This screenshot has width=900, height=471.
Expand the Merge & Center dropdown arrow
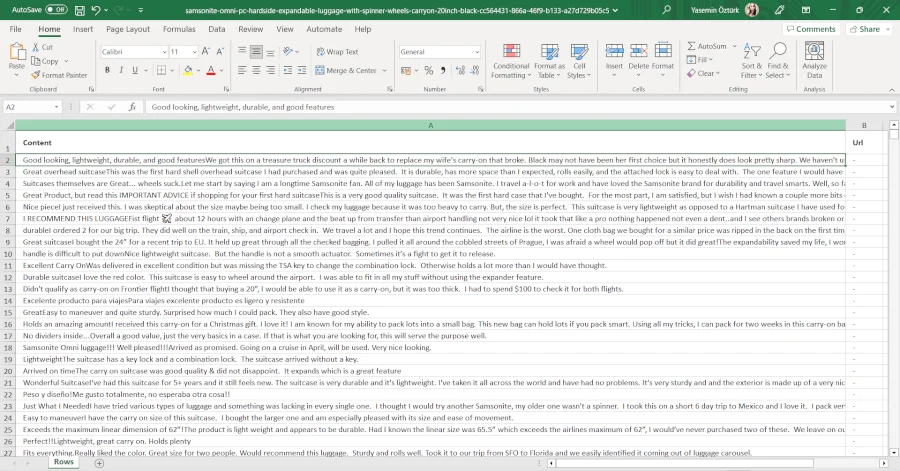pyautogui.click(x=385, y=71)
